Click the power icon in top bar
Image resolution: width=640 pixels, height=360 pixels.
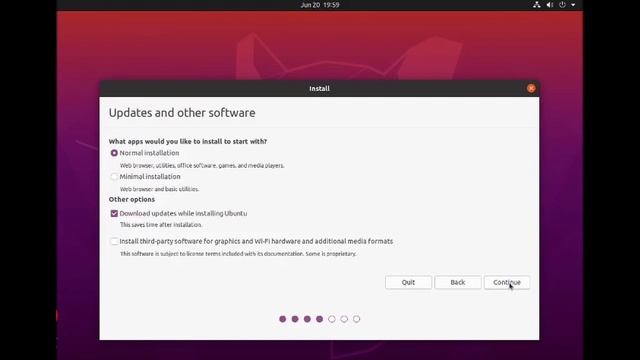(562, 5)
